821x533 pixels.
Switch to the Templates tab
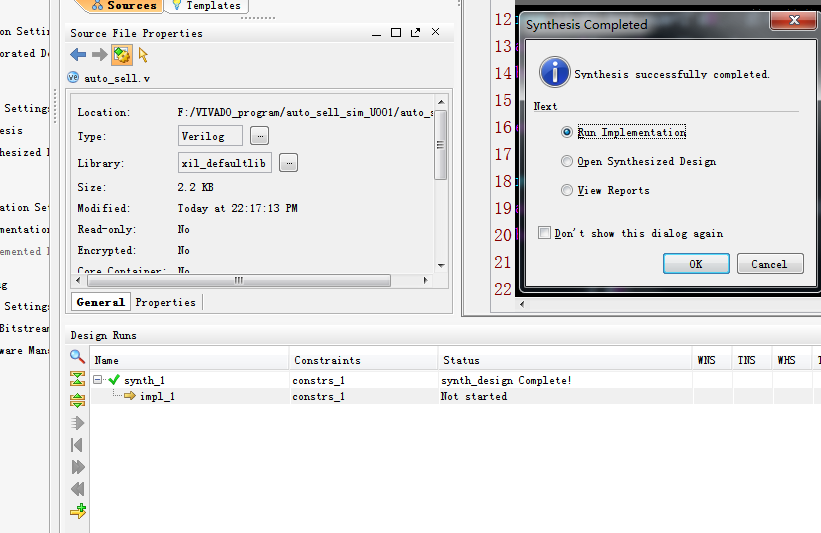(207, 6)
